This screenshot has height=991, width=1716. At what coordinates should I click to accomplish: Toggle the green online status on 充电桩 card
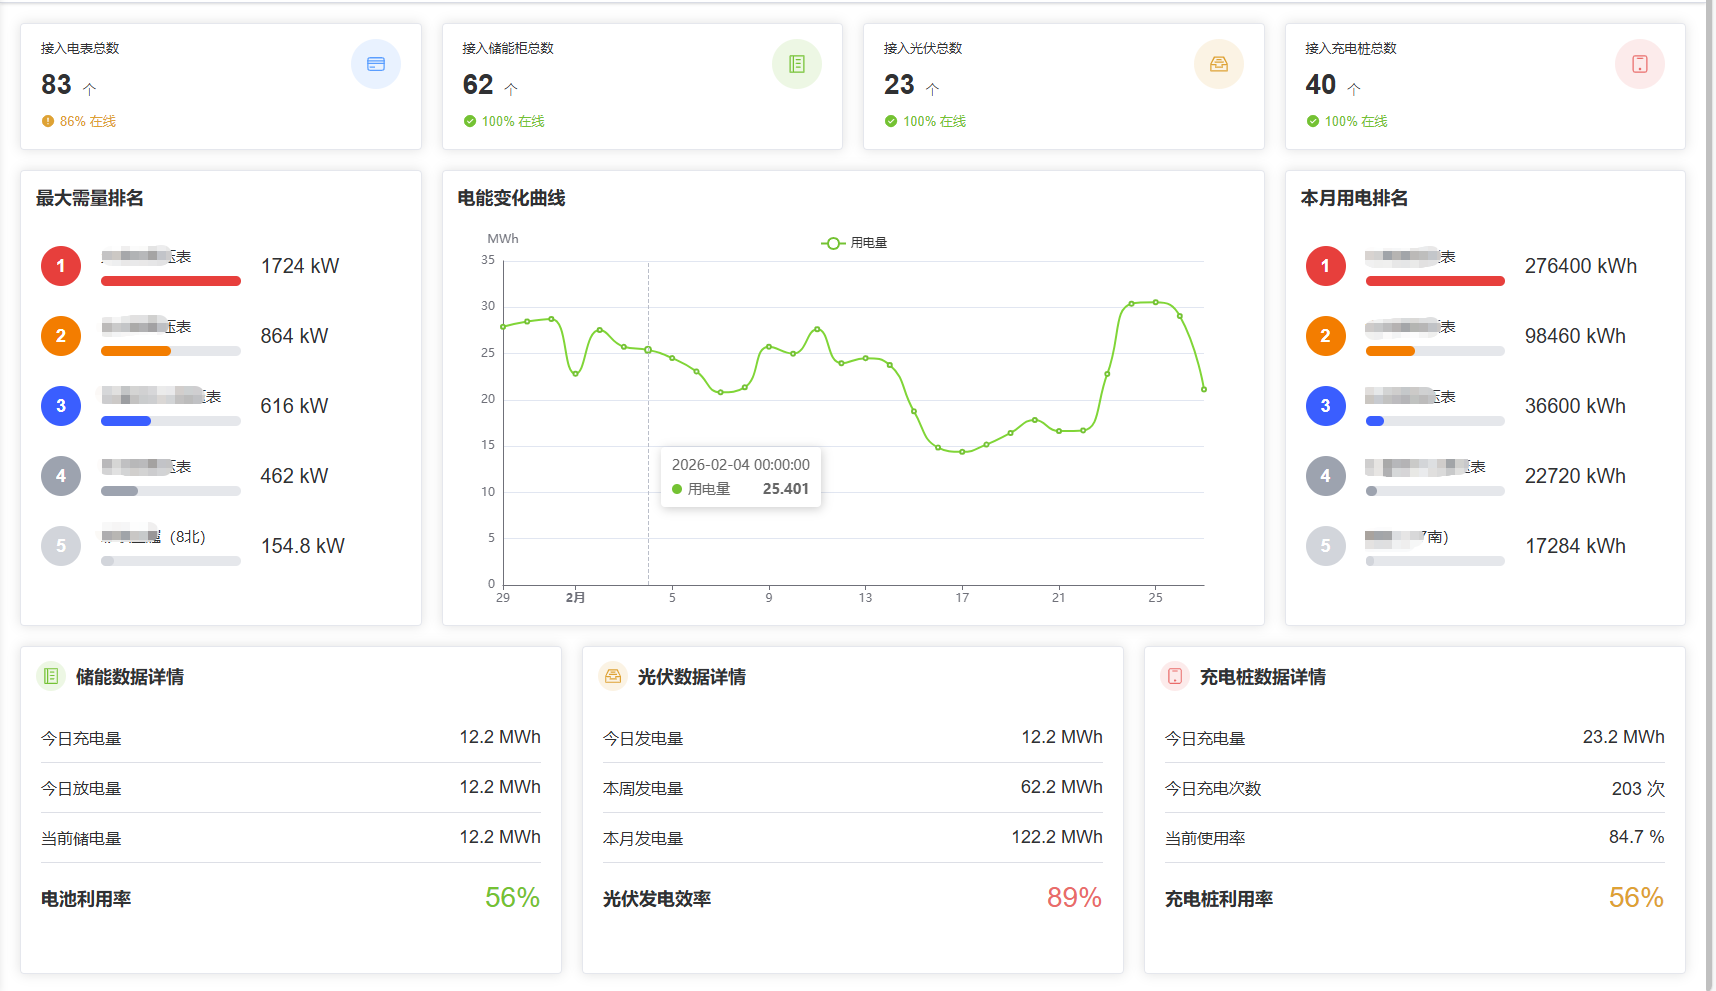[x=1312, y=121]
